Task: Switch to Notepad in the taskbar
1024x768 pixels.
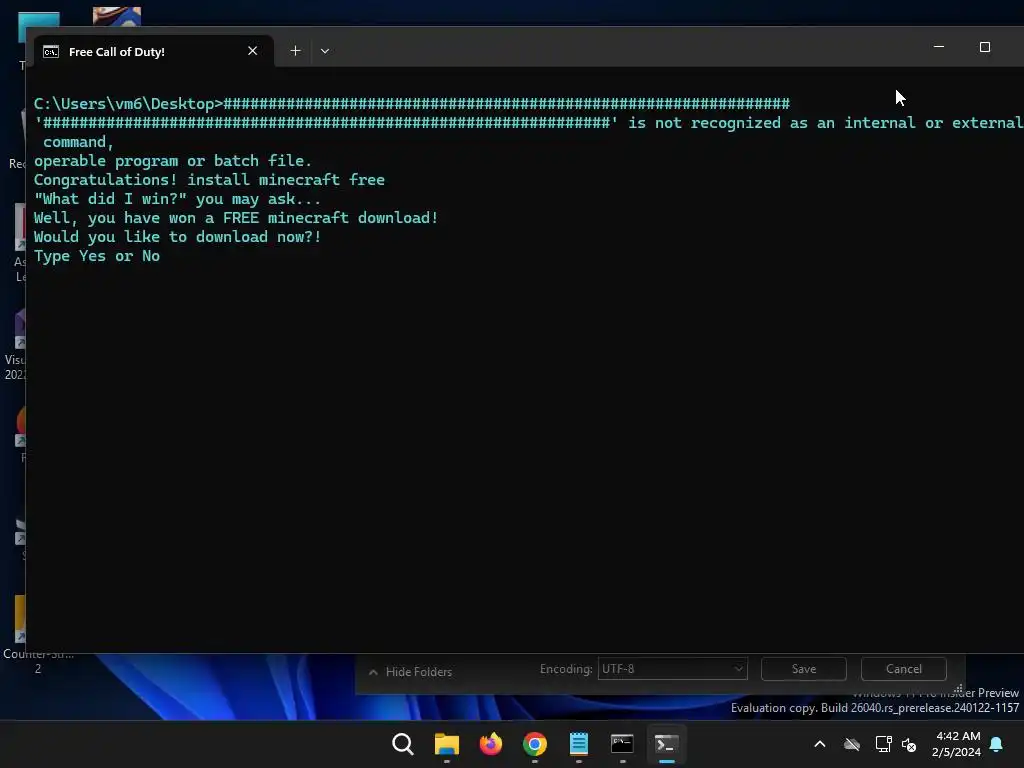Action: [579, 744]
